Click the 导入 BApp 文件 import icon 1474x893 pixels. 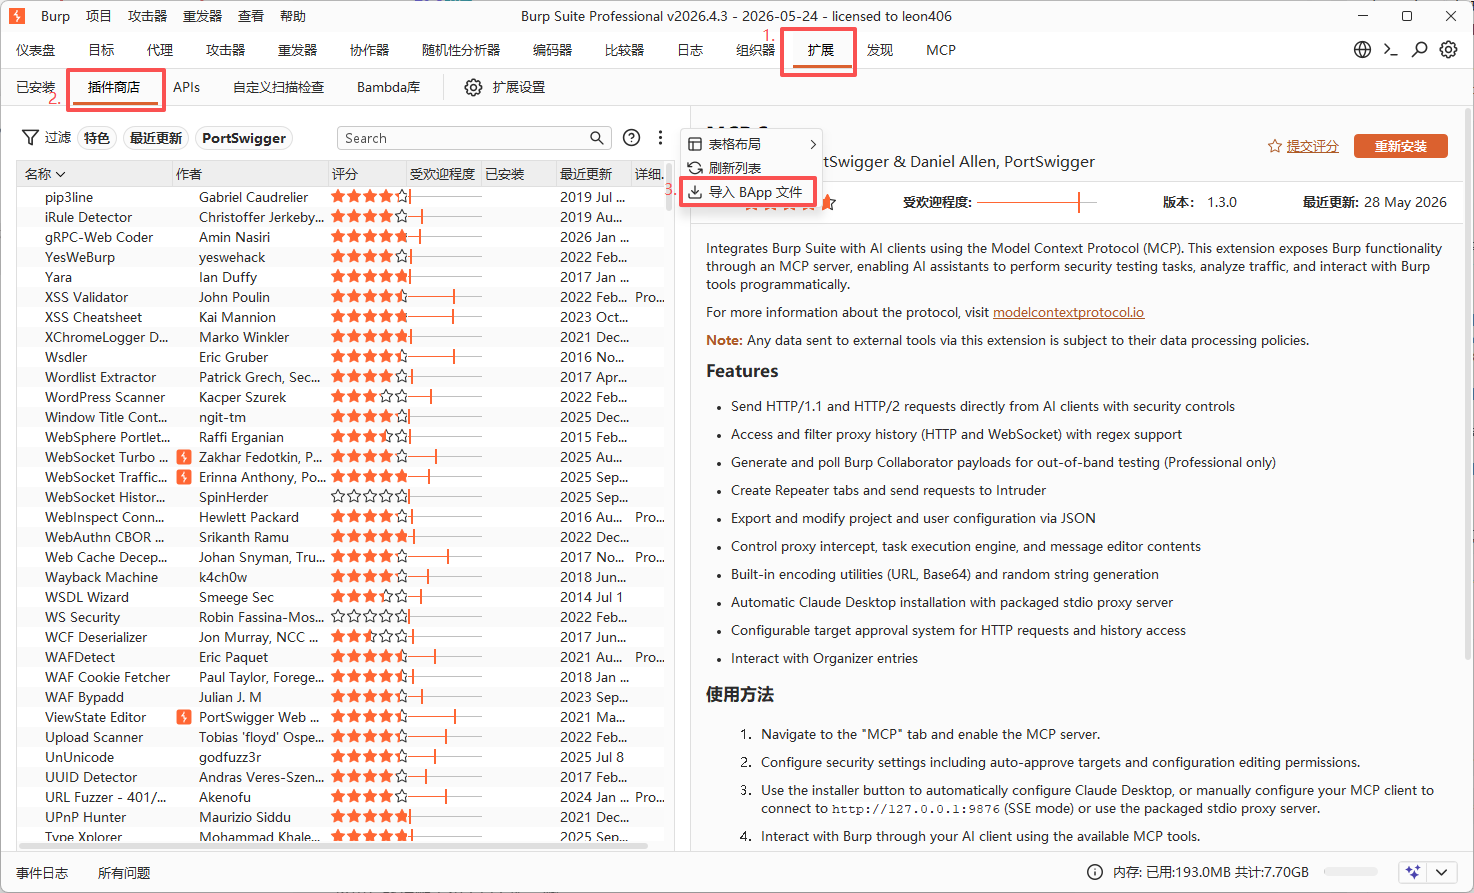pos(695,192)
